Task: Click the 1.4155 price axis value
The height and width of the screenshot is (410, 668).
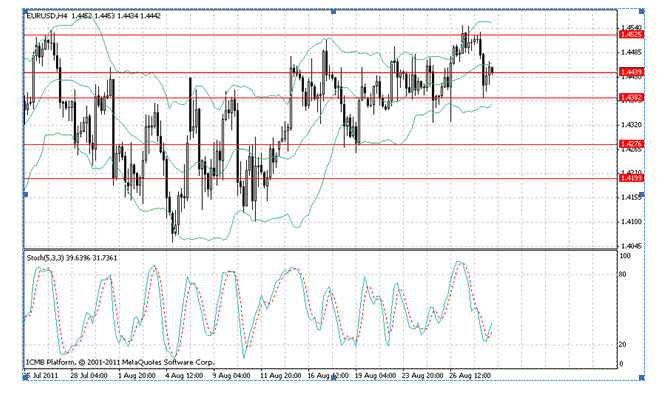Action: click(631, 197)
